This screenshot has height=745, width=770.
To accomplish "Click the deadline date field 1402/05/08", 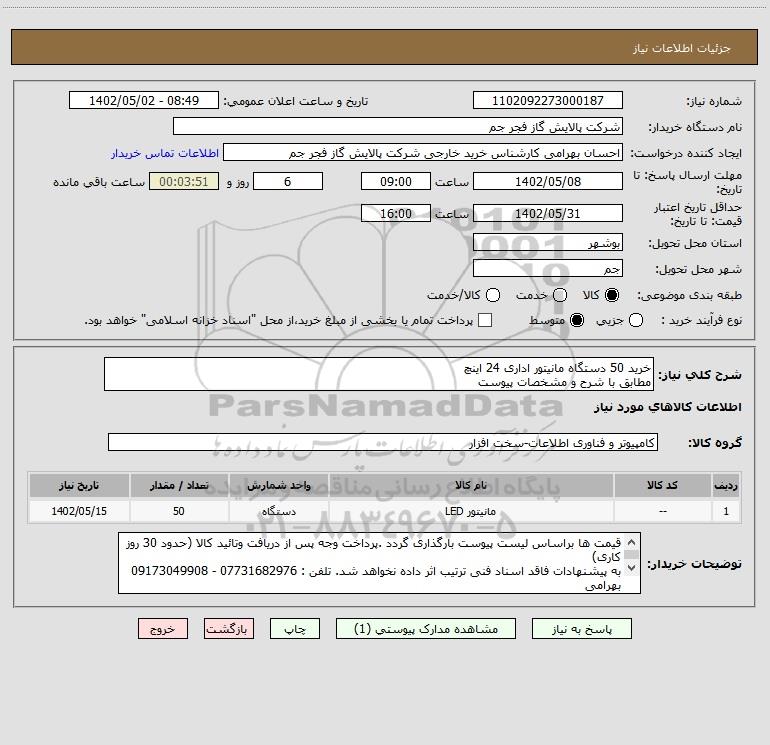I will pos(548,181).
